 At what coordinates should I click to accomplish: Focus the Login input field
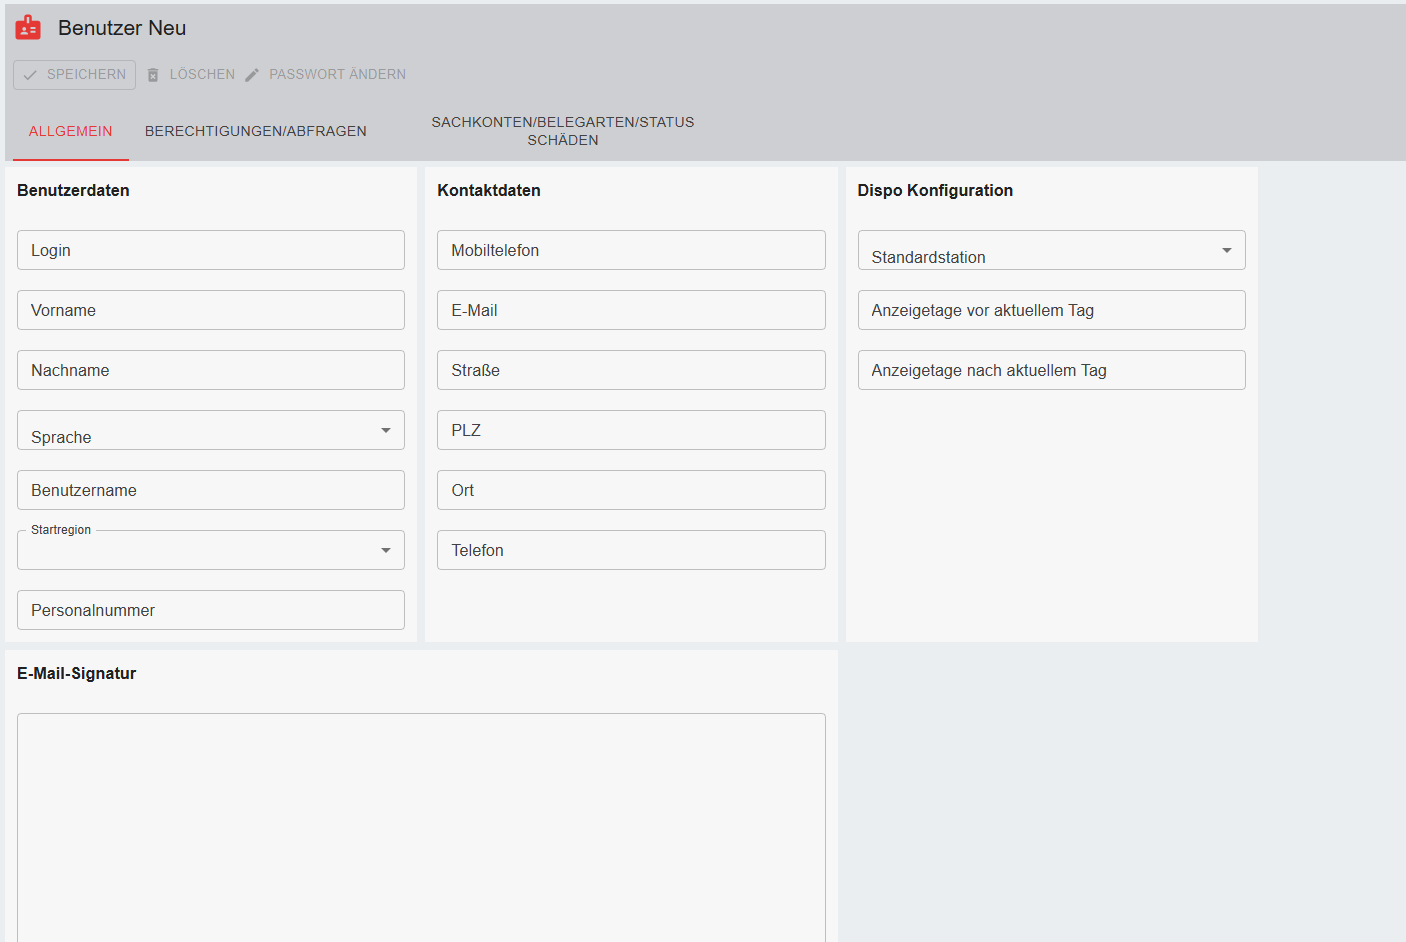[x=210, y=250]
